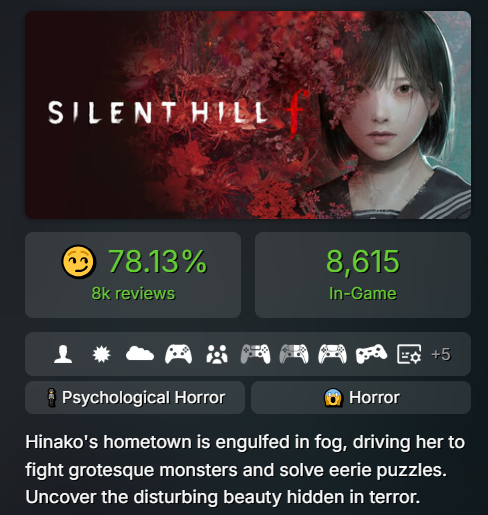Click the screaming face emoji on Horror tag
Image resolution: width=488 pixels, height=515 pixels.
click(x=333, y=397)
